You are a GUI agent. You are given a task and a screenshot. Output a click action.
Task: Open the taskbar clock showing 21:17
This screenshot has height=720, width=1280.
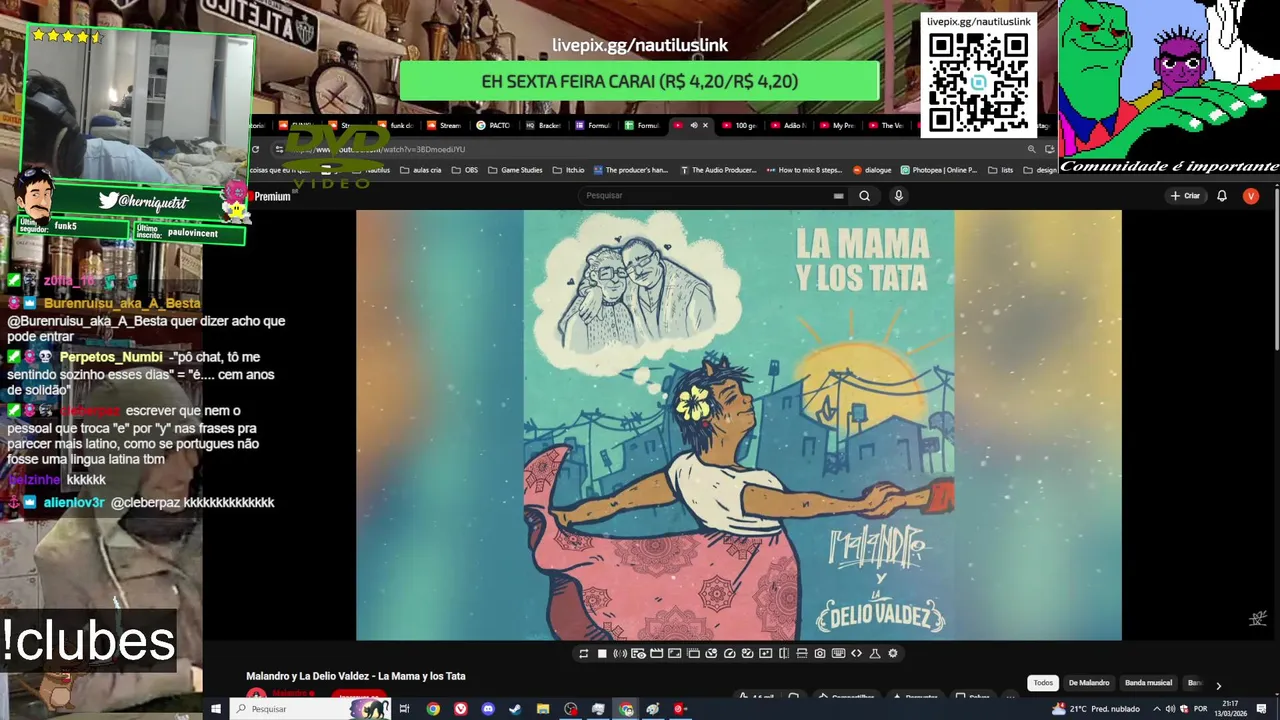pyautogui.click(x=1228, y=709)
